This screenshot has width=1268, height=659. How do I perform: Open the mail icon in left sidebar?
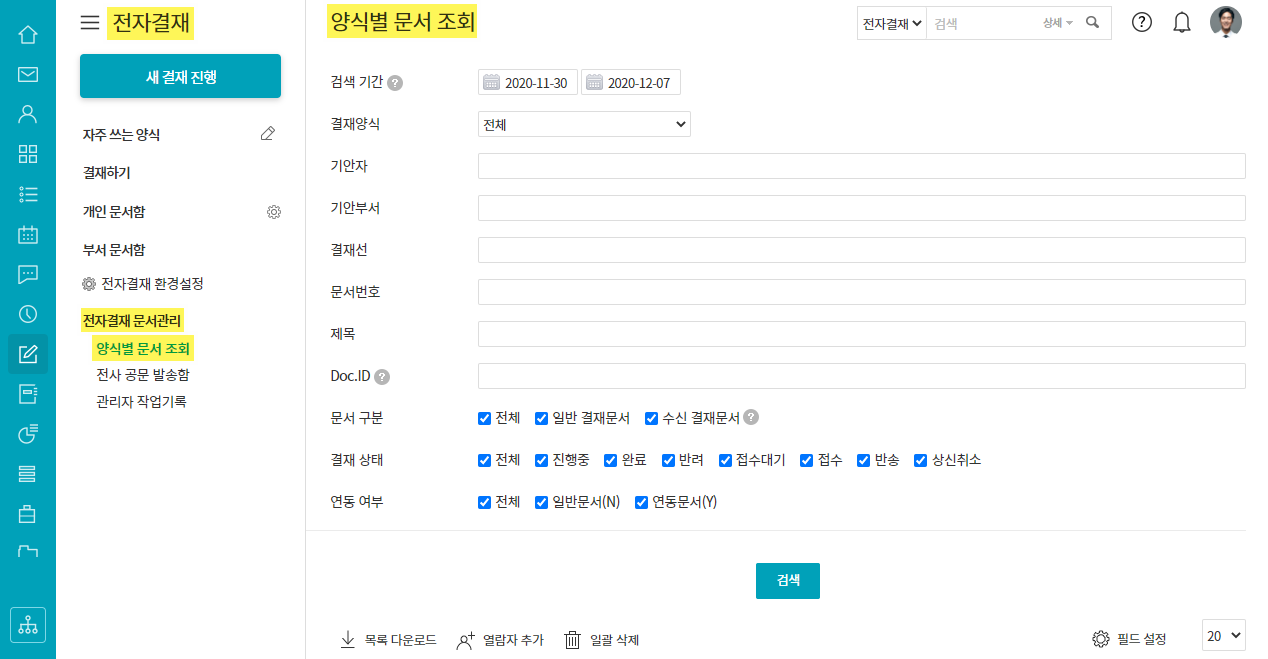point(28,74)
